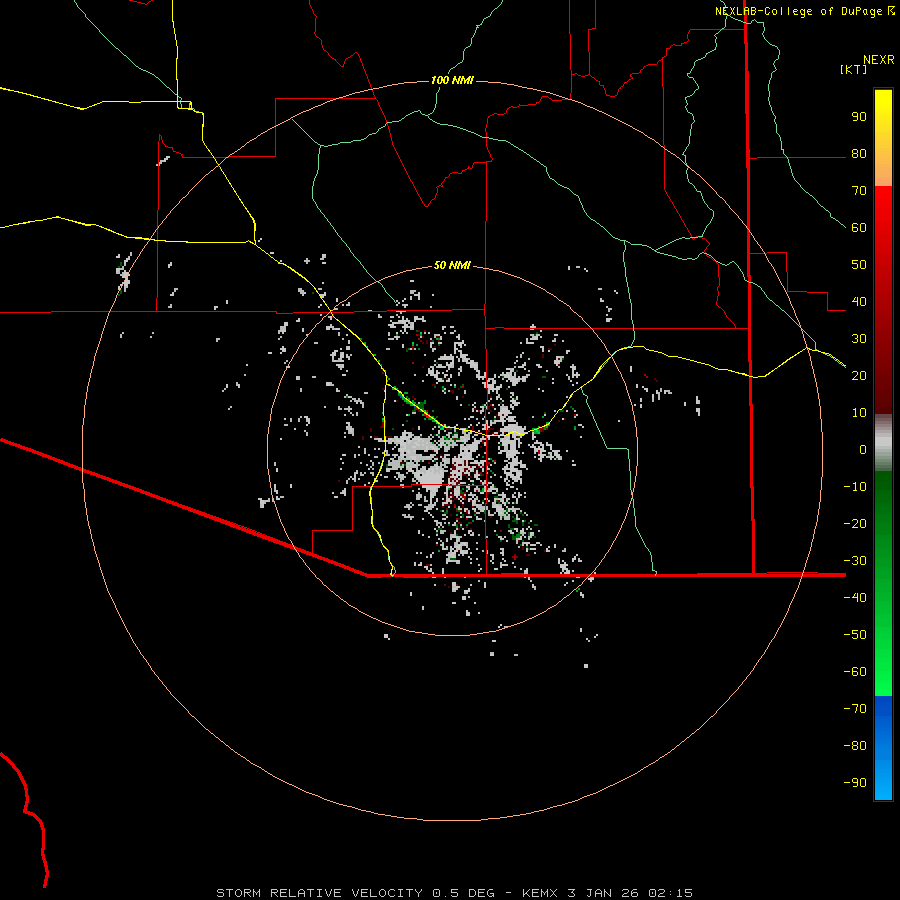
Task: Click the 90 value on velocity scale
Action: (859, 117)
